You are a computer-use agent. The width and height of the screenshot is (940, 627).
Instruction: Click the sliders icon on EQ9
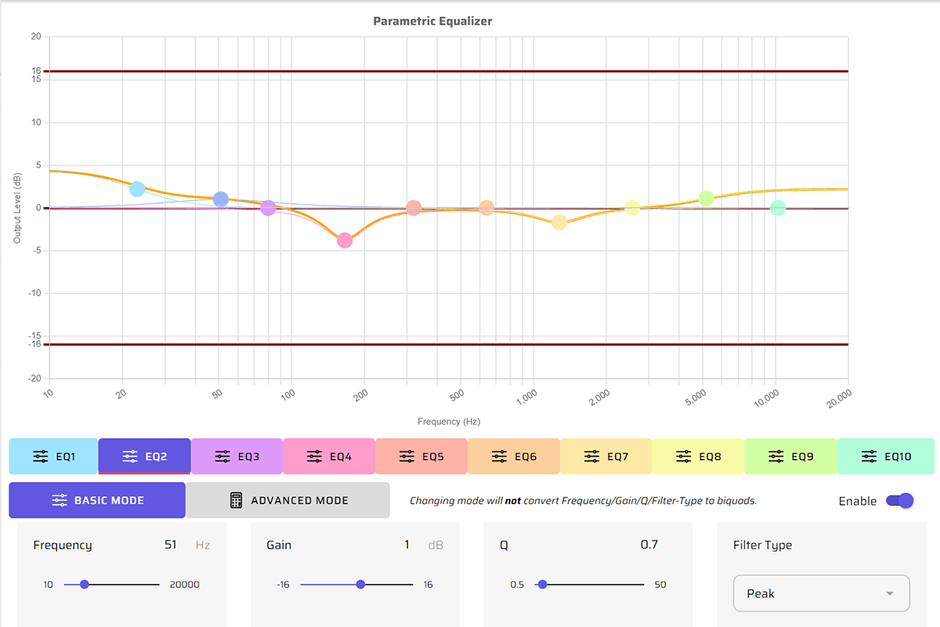coord(776,456)
